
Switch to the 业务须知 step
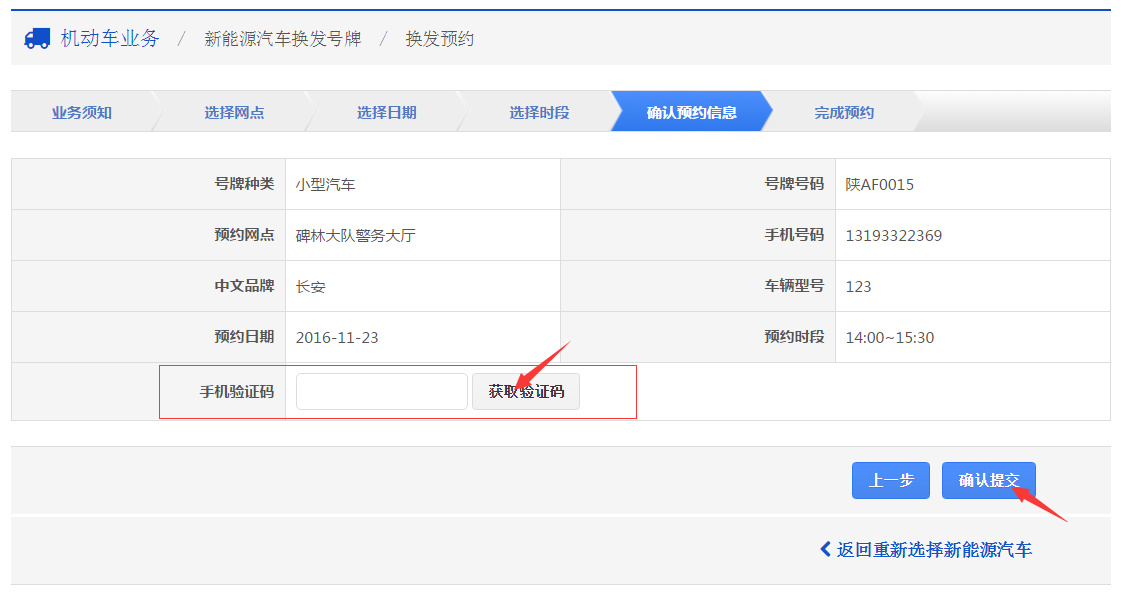coord(82,112)
